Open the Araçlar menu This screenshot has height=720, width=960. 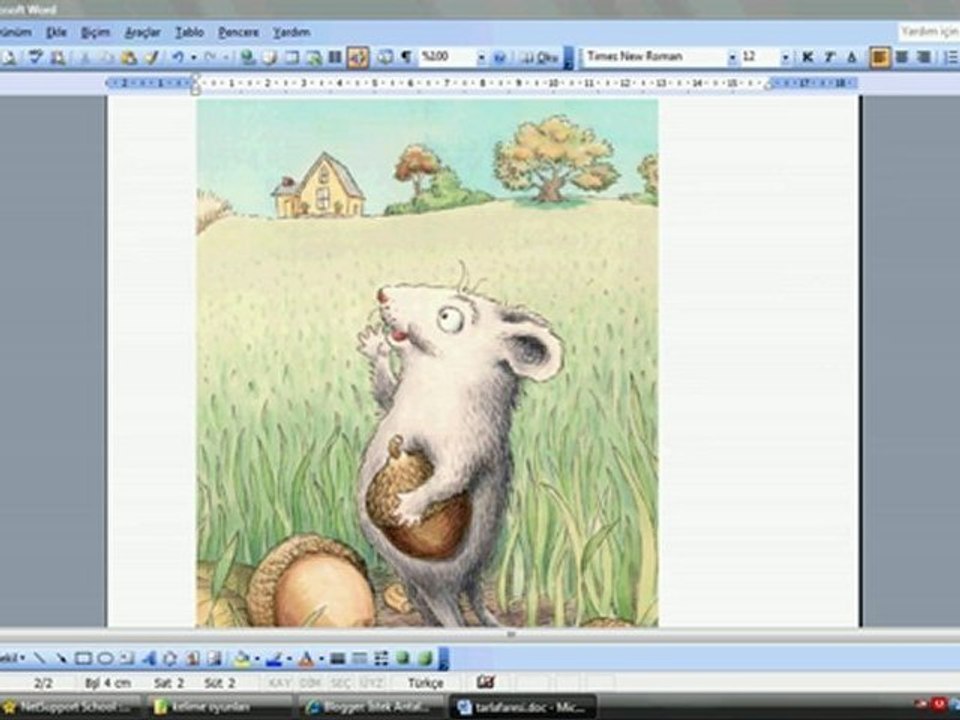tap(143, 32)
